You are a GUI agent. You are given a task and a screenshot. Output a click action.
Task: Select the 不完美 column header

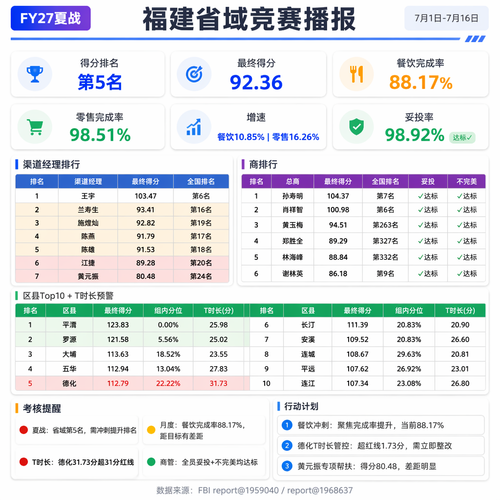pos(466,181)
